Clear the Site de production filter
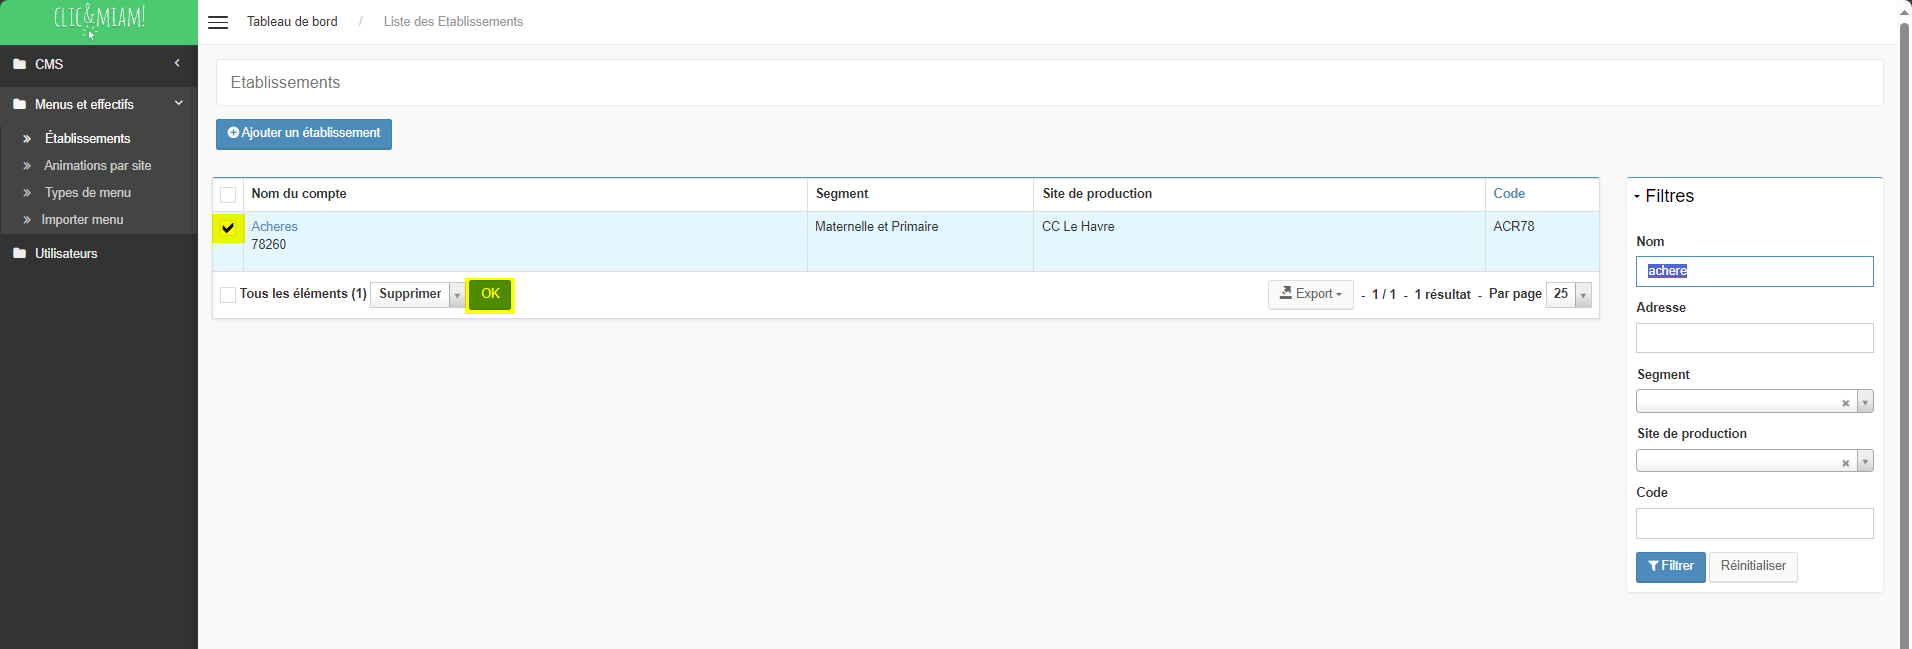1912x649 pixels. pyautogui.click(x=1845, y=462)
